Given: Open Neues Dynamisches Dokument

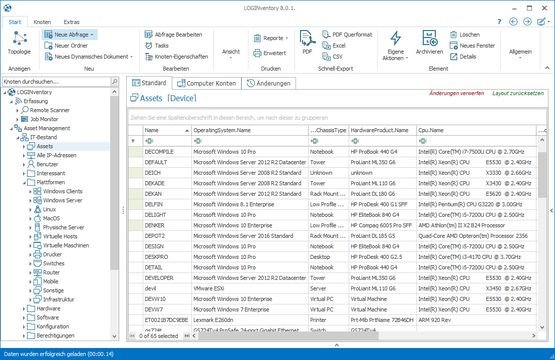Looking at the screenshot, I should pos(88,56).
